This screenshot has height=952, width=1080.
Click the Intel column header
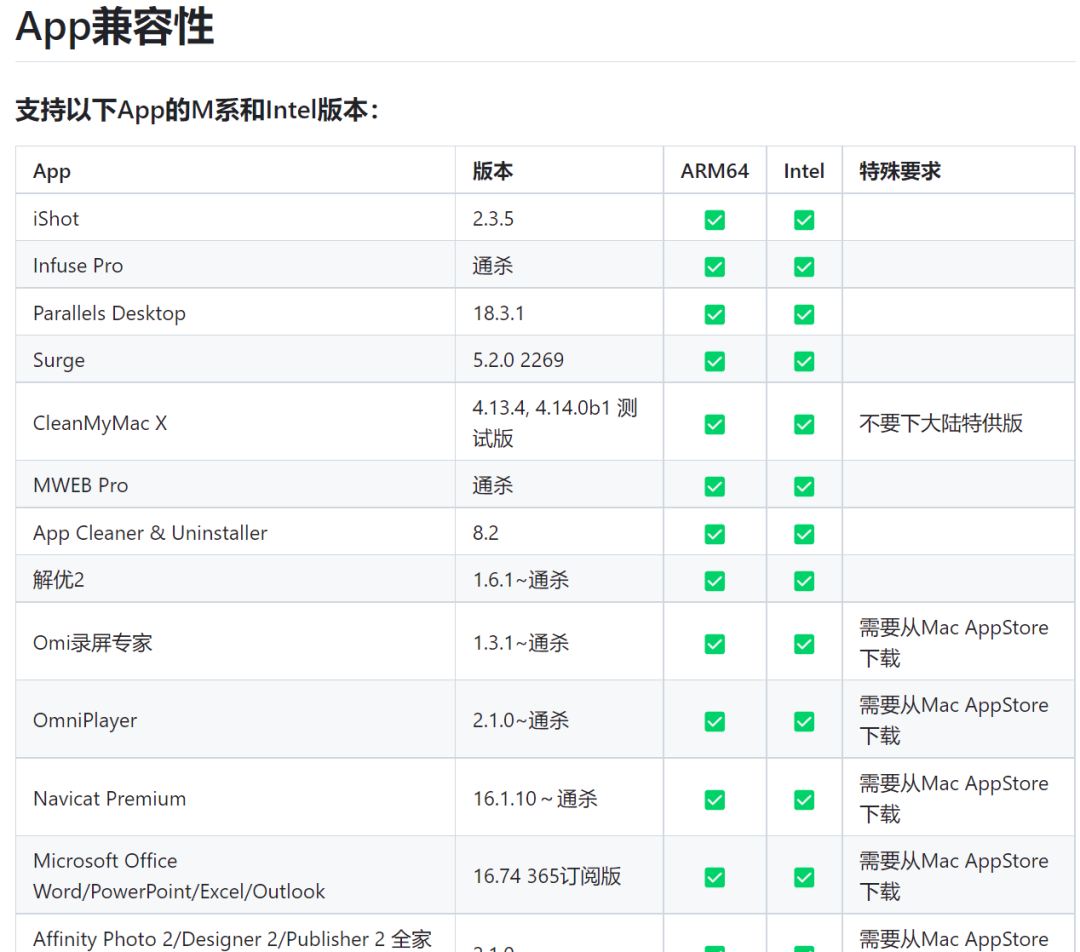click(804, 171)
